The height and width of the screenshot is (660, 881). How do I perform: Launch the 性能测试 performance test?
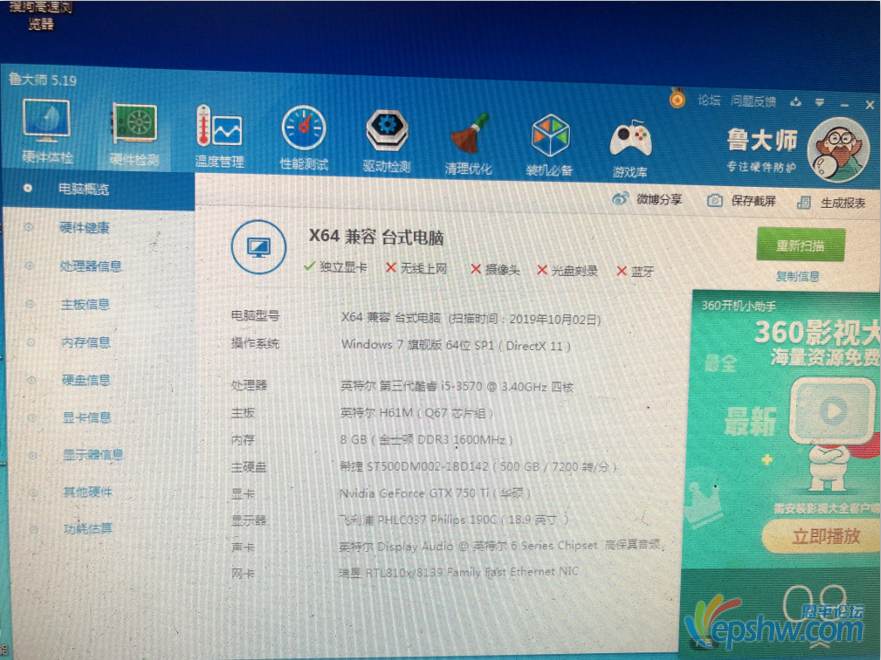303,138
